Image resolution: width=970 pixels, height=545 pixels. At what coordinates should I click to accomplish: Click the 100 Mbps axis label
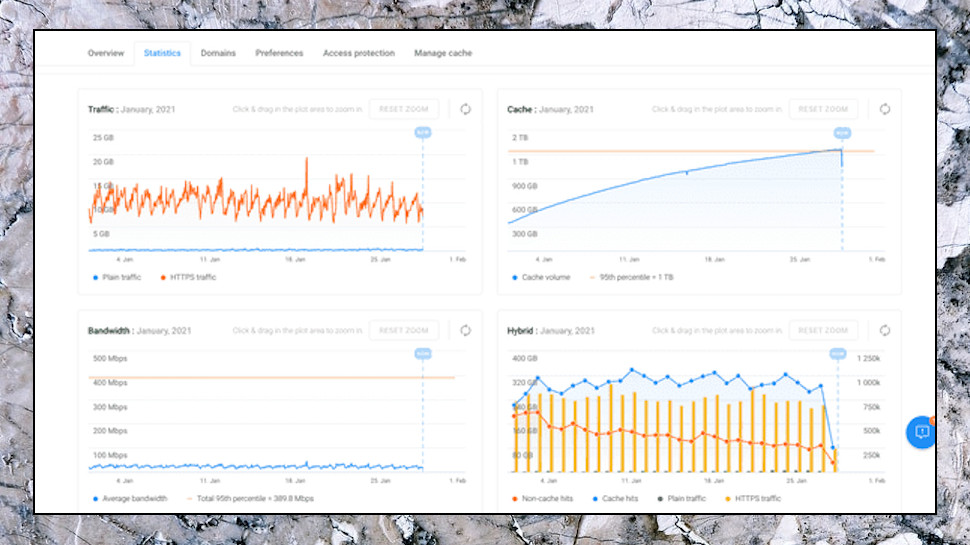[x=110, y=455]
